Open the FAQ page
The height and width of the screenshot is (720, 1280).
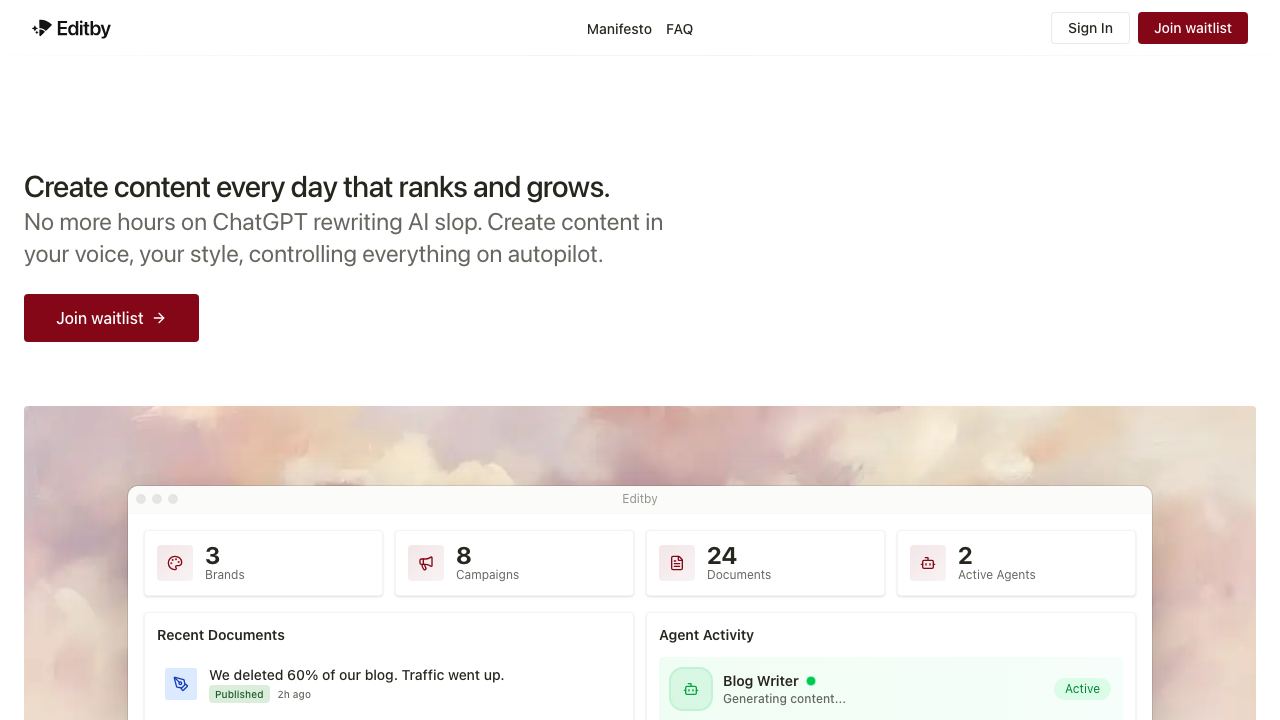680,29
